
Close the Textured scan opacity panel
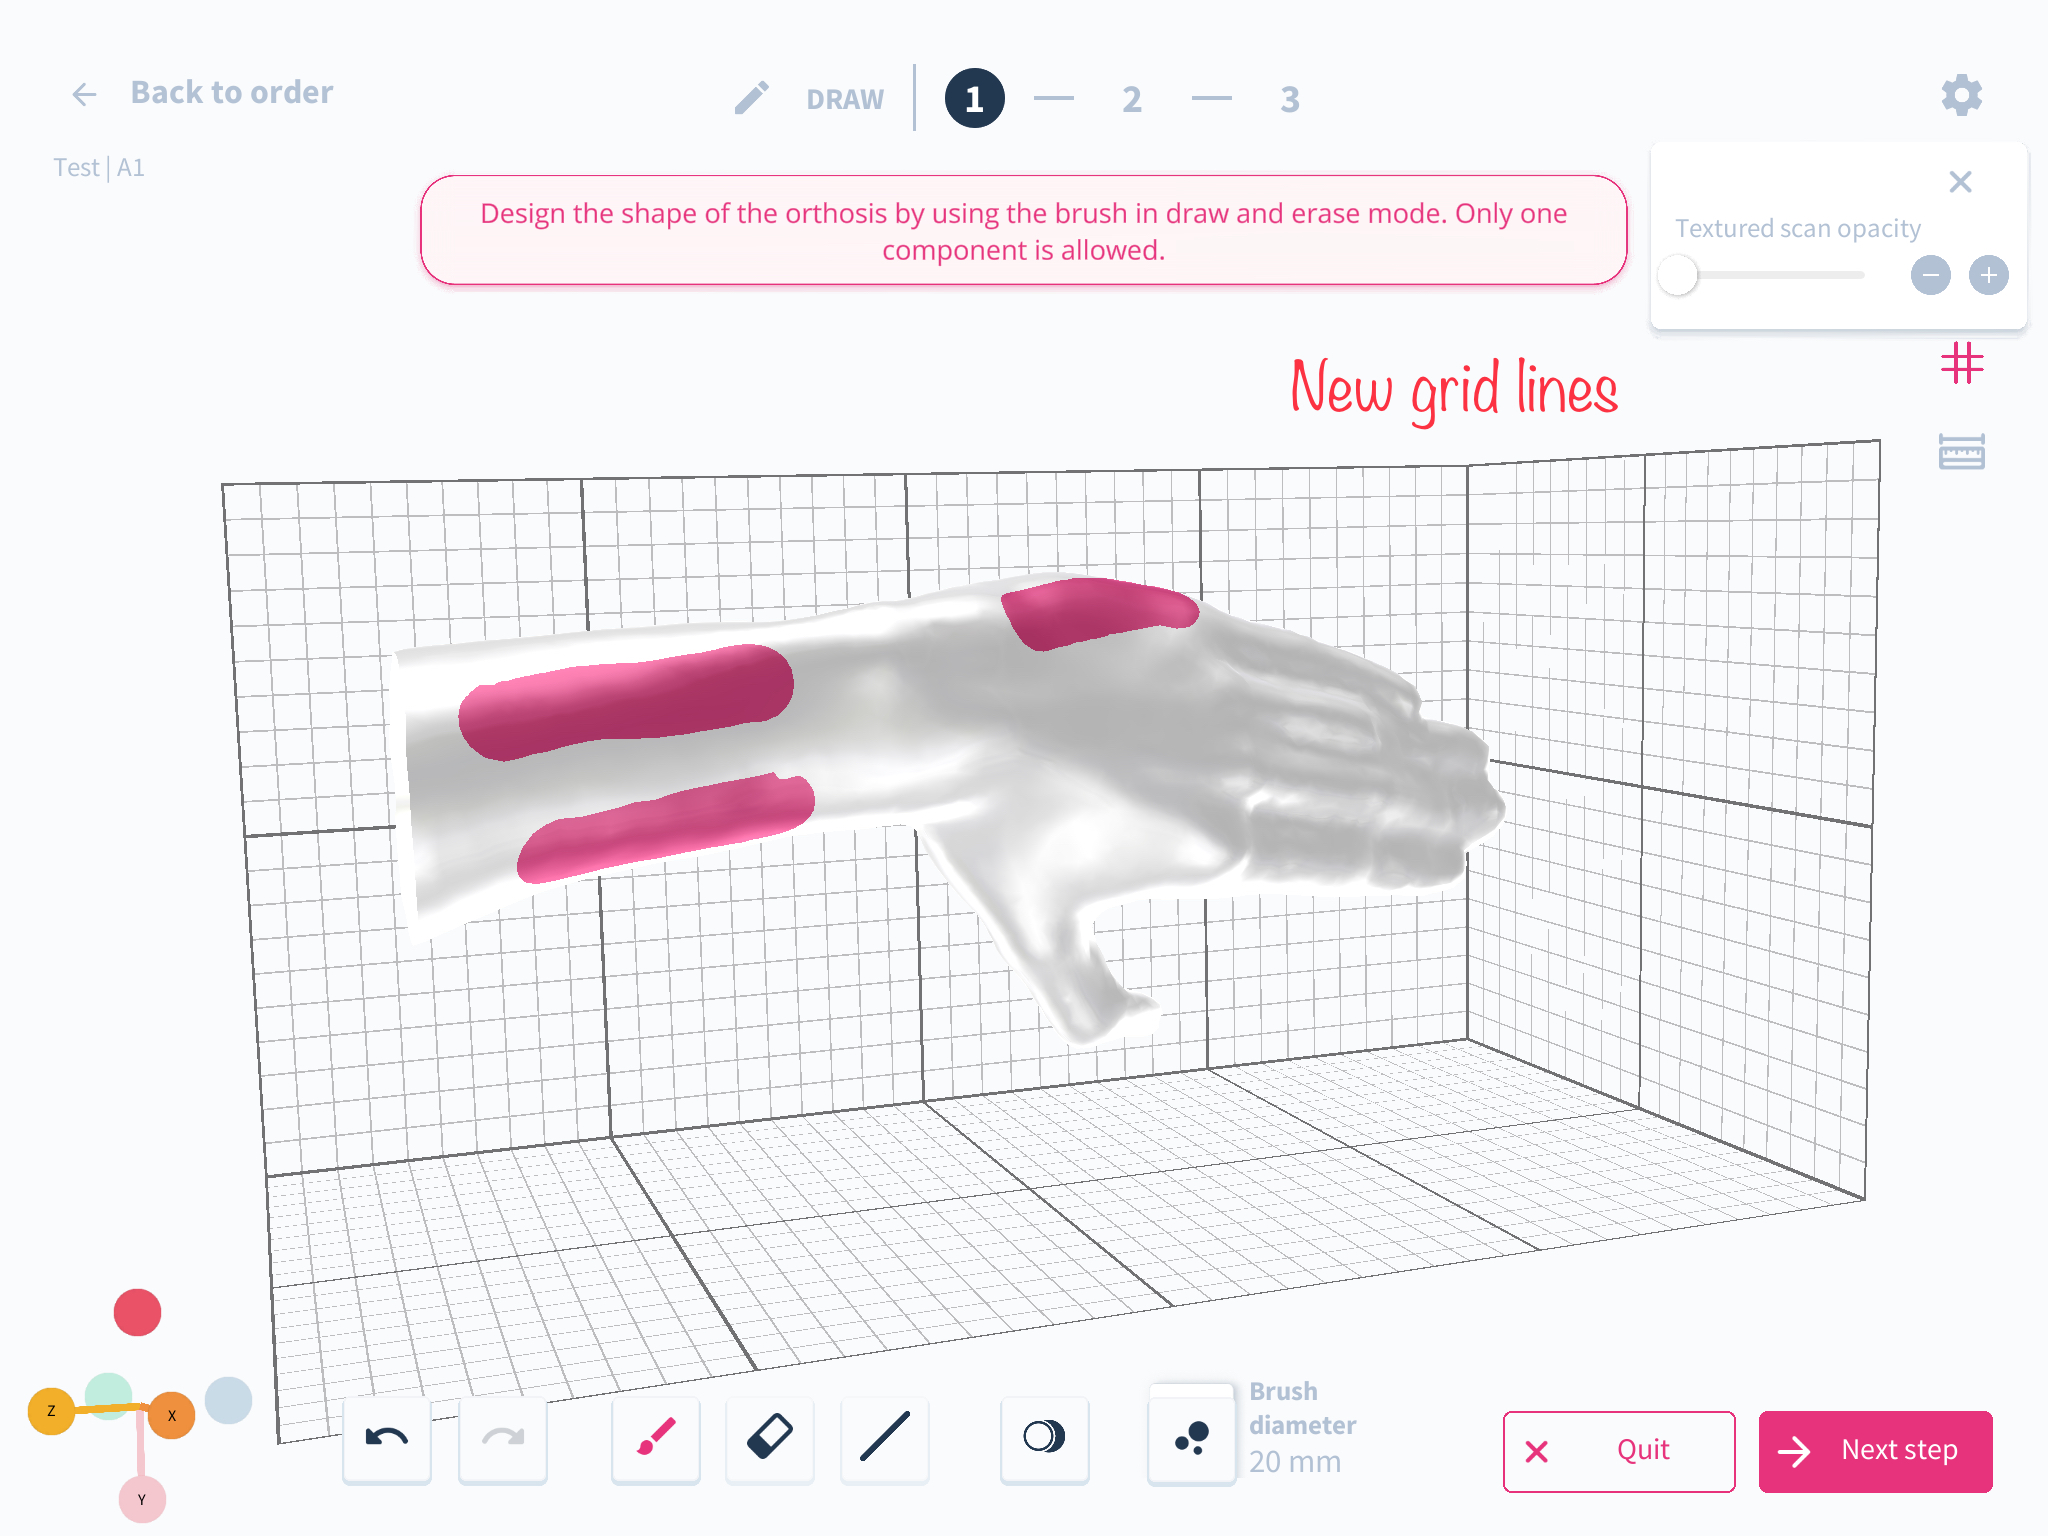pos(1960,181)
